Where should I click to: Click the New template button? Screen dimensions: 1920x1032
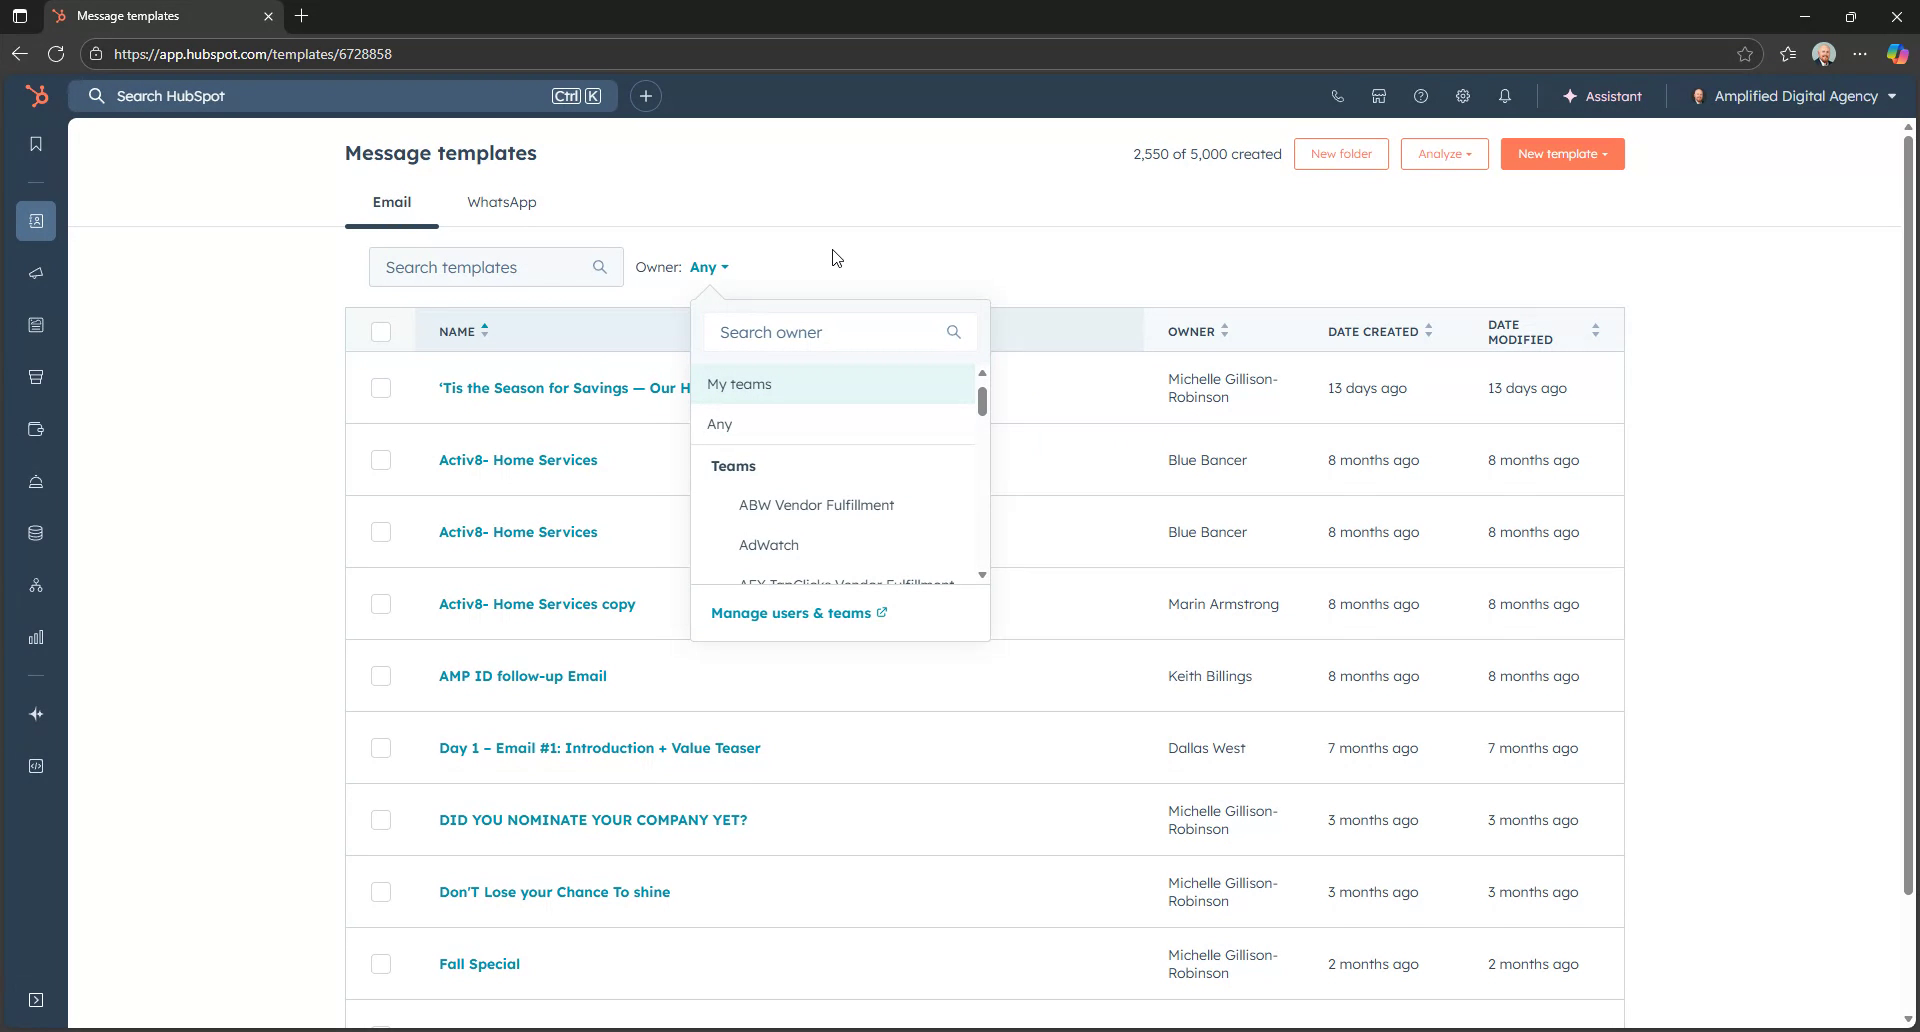pyautogui.click(x=1562, y=153)
